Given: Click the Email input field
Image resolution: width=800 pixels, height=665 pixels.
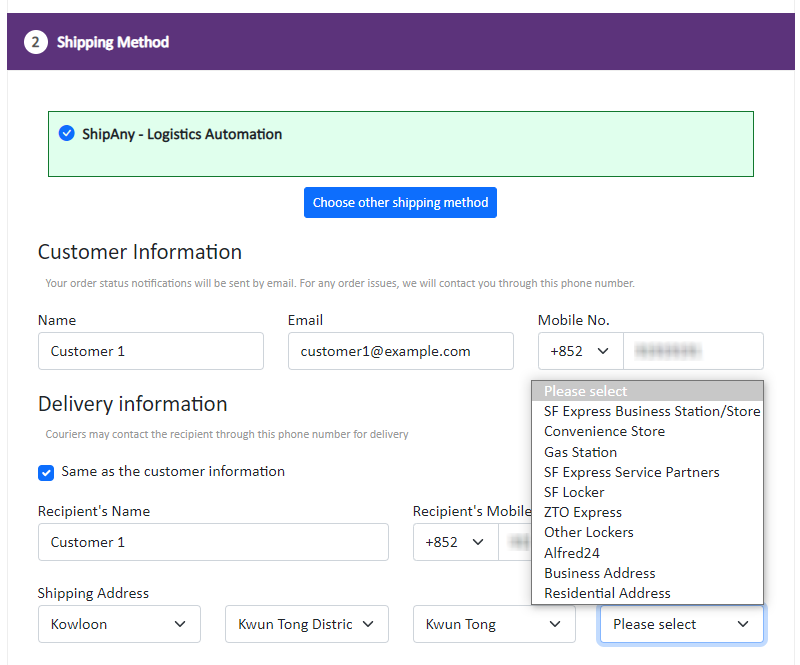Looking at the screenshot, I should click(x=401, y=351).
